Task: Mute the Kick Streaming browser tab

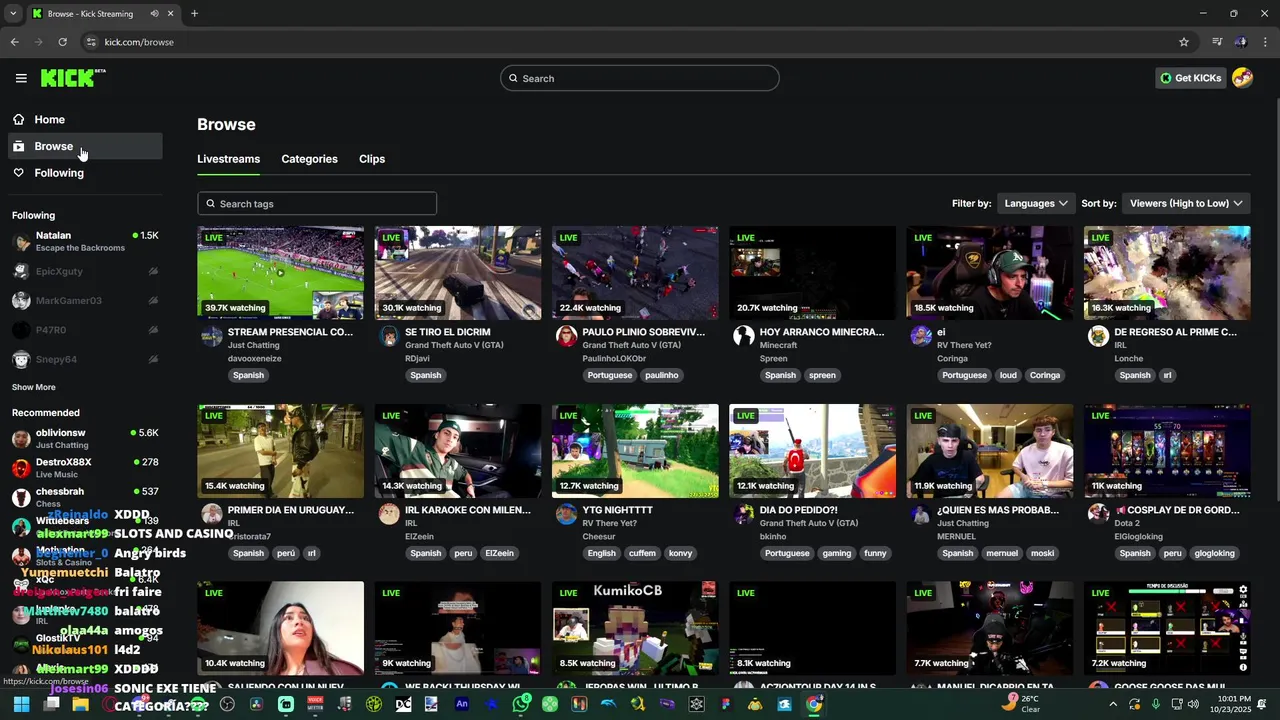Action: click(154, 14)
